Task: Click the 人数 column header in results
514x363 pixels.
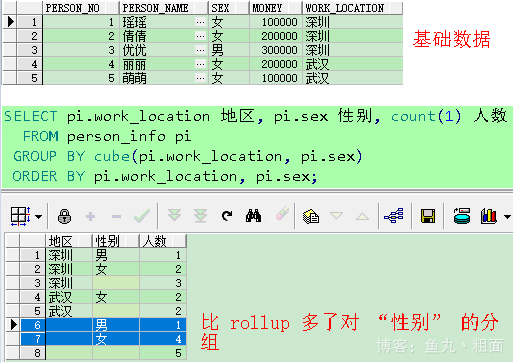Action: (x=162, y=241)
